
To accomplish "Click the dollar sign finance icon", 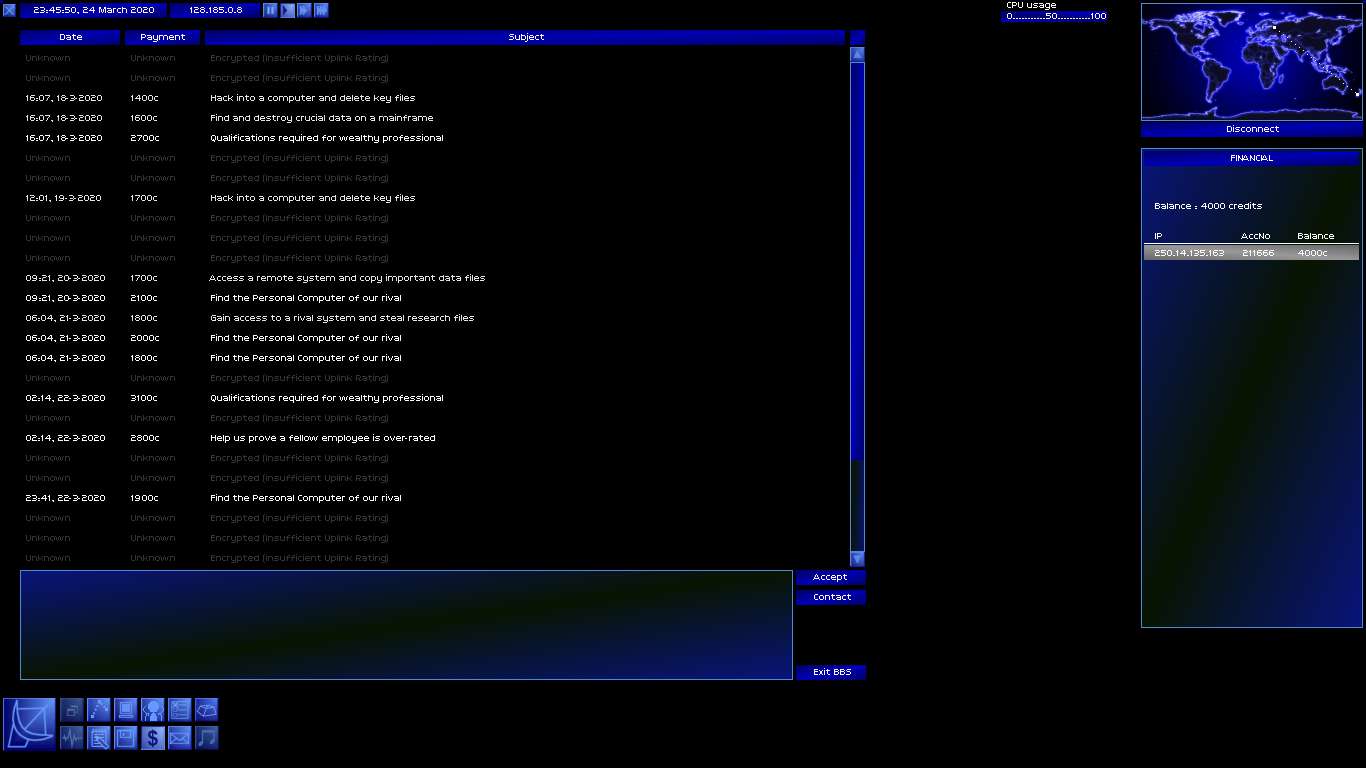I will [152, 738].
